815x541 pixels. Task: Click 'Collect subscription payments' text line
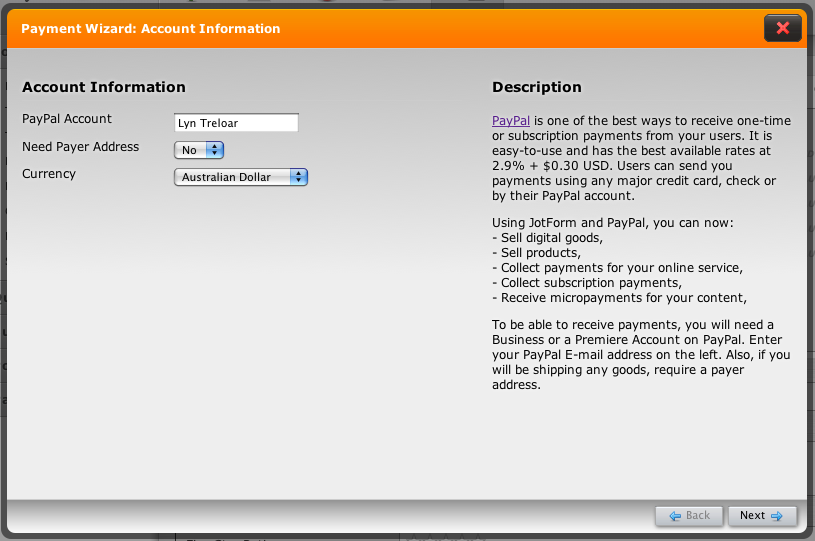click(587, 283)
